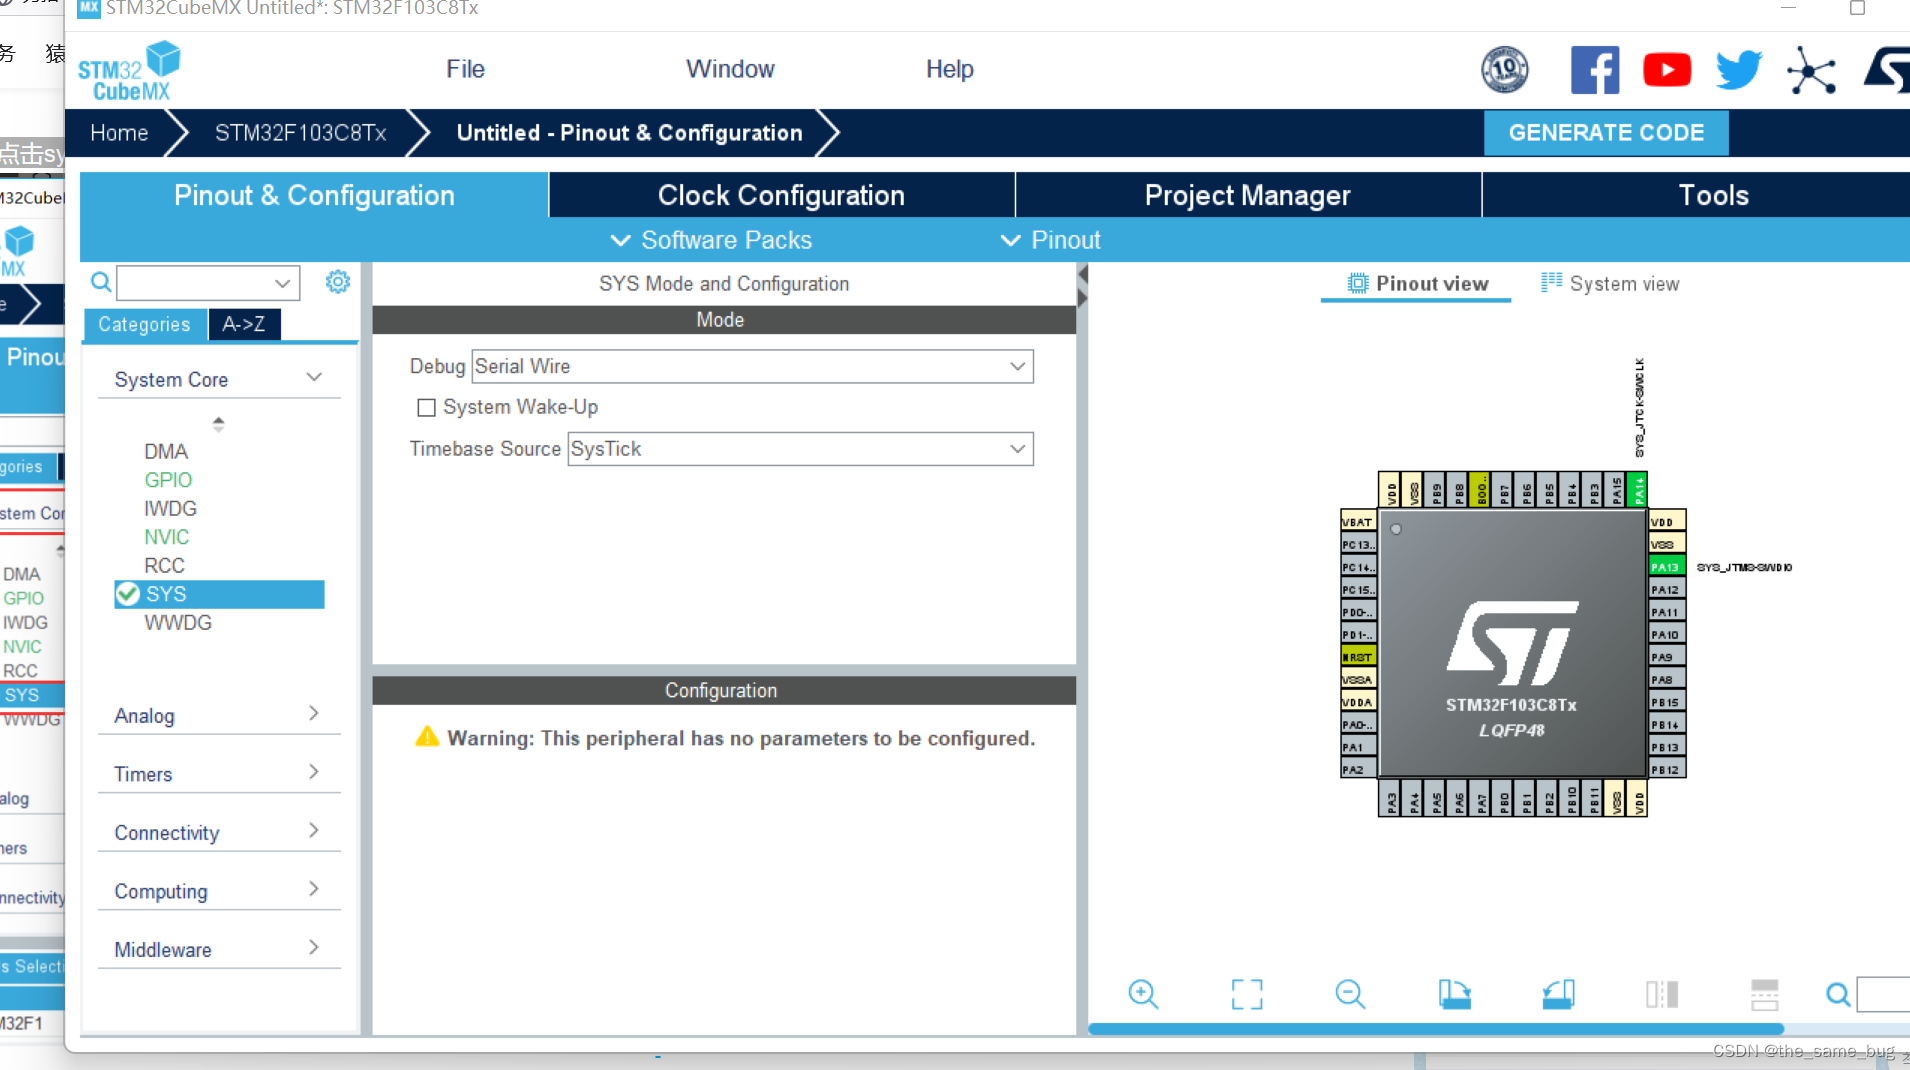Collapse panel with the left splitter arrow

tap(1082, 274)
